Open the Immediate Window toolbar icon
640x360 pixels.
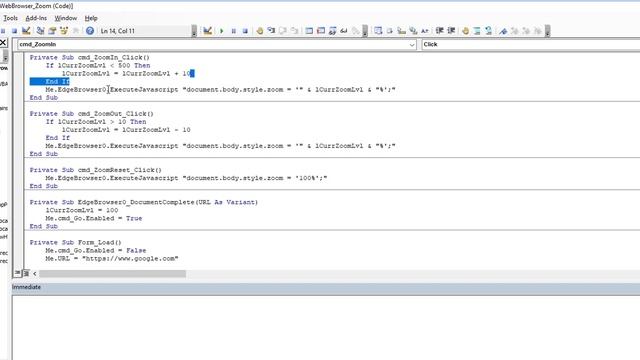[x=321, y=31]
